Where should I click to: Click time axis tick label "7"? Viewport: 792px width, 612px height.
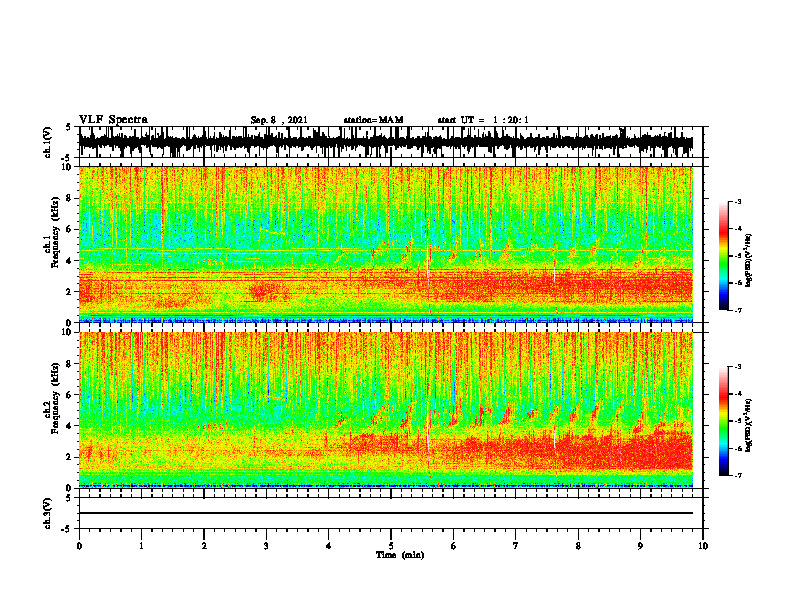(x=516, y=546)
